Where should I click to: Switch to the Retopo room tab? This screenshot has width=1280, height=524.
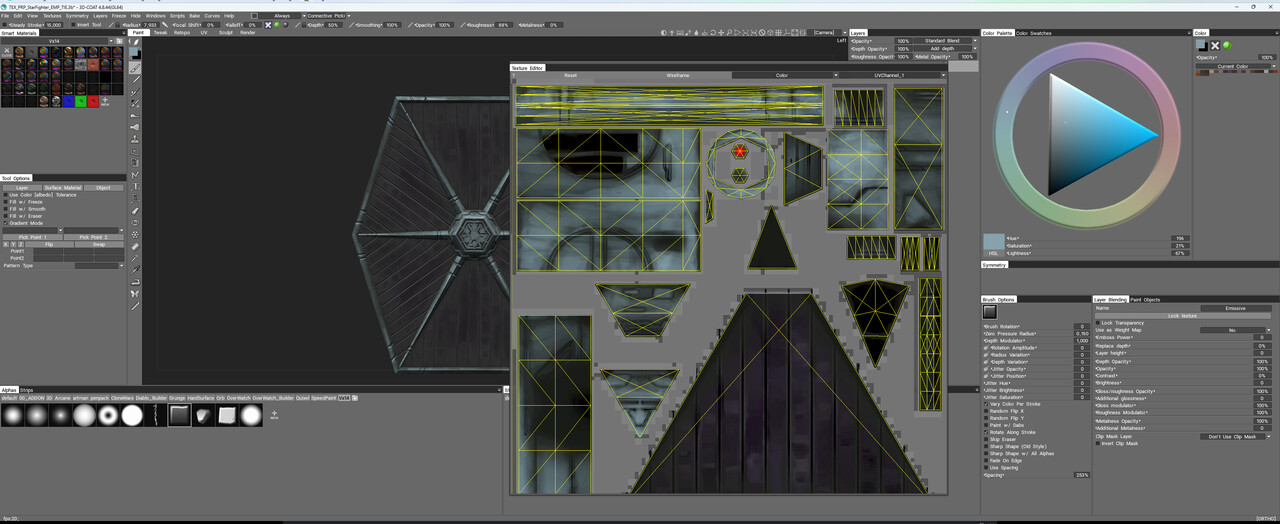pos(182,32)
